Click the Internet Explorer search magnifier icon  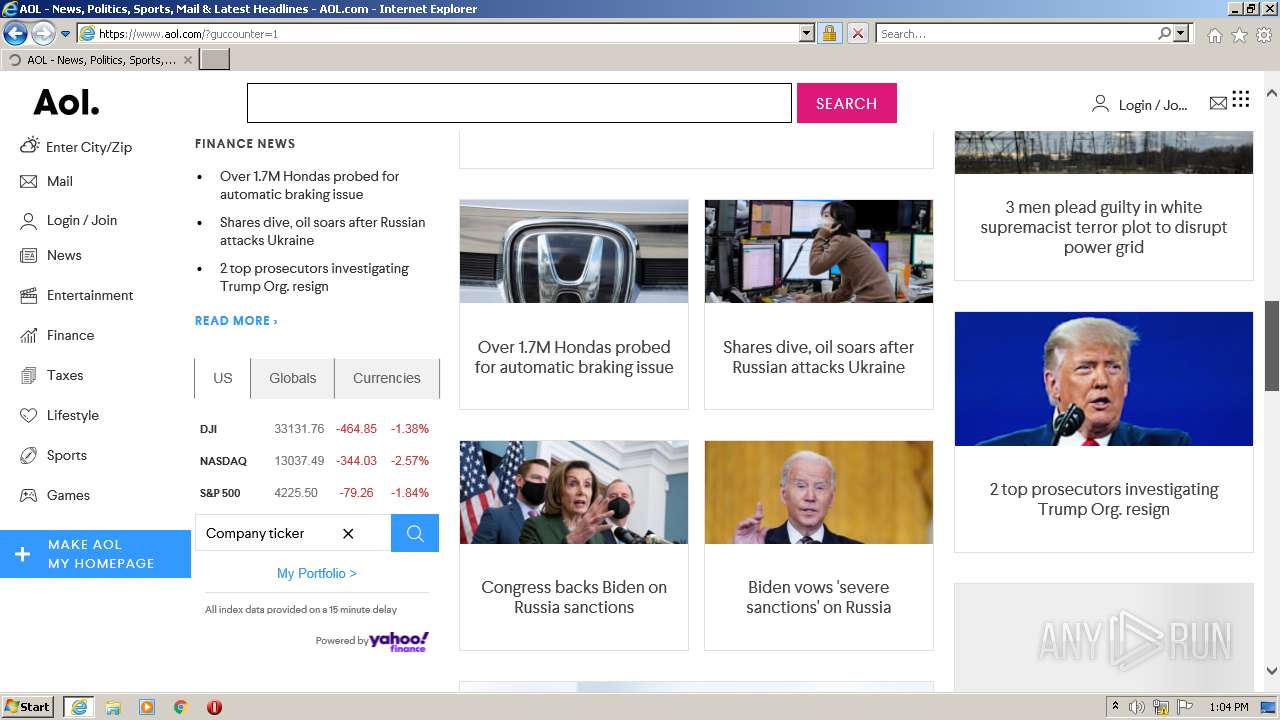[x=1164, y=33]
